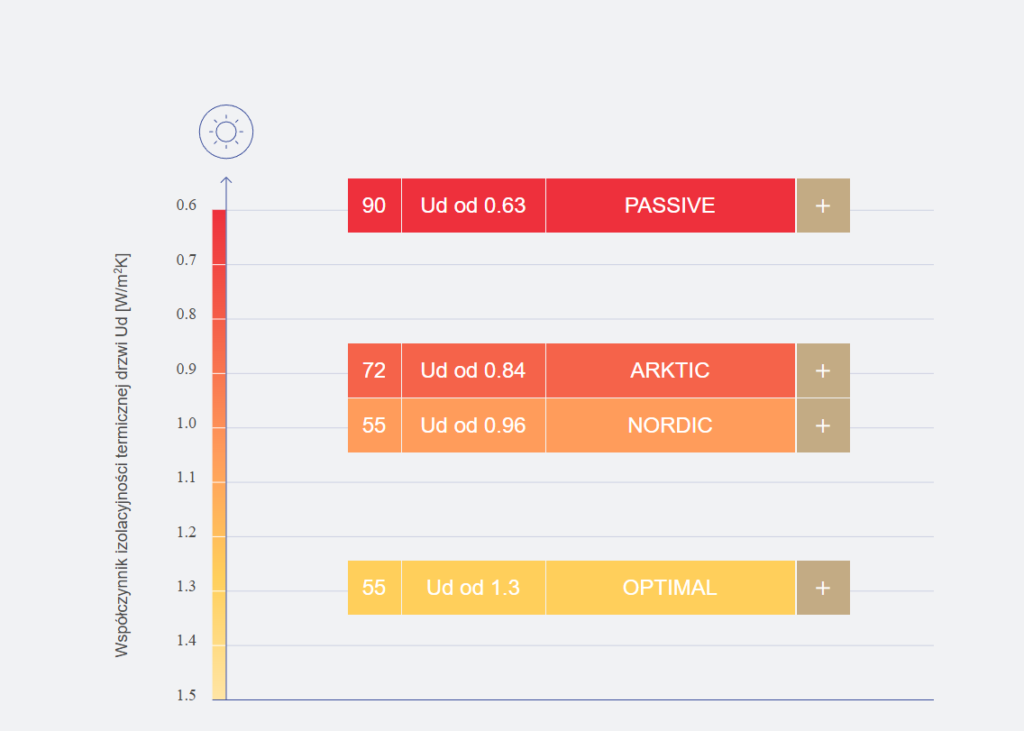Image resolution: width=1024 pixels, height=731 pixels.
Task: Click the vertical axis title text
Action: point(122,455)
